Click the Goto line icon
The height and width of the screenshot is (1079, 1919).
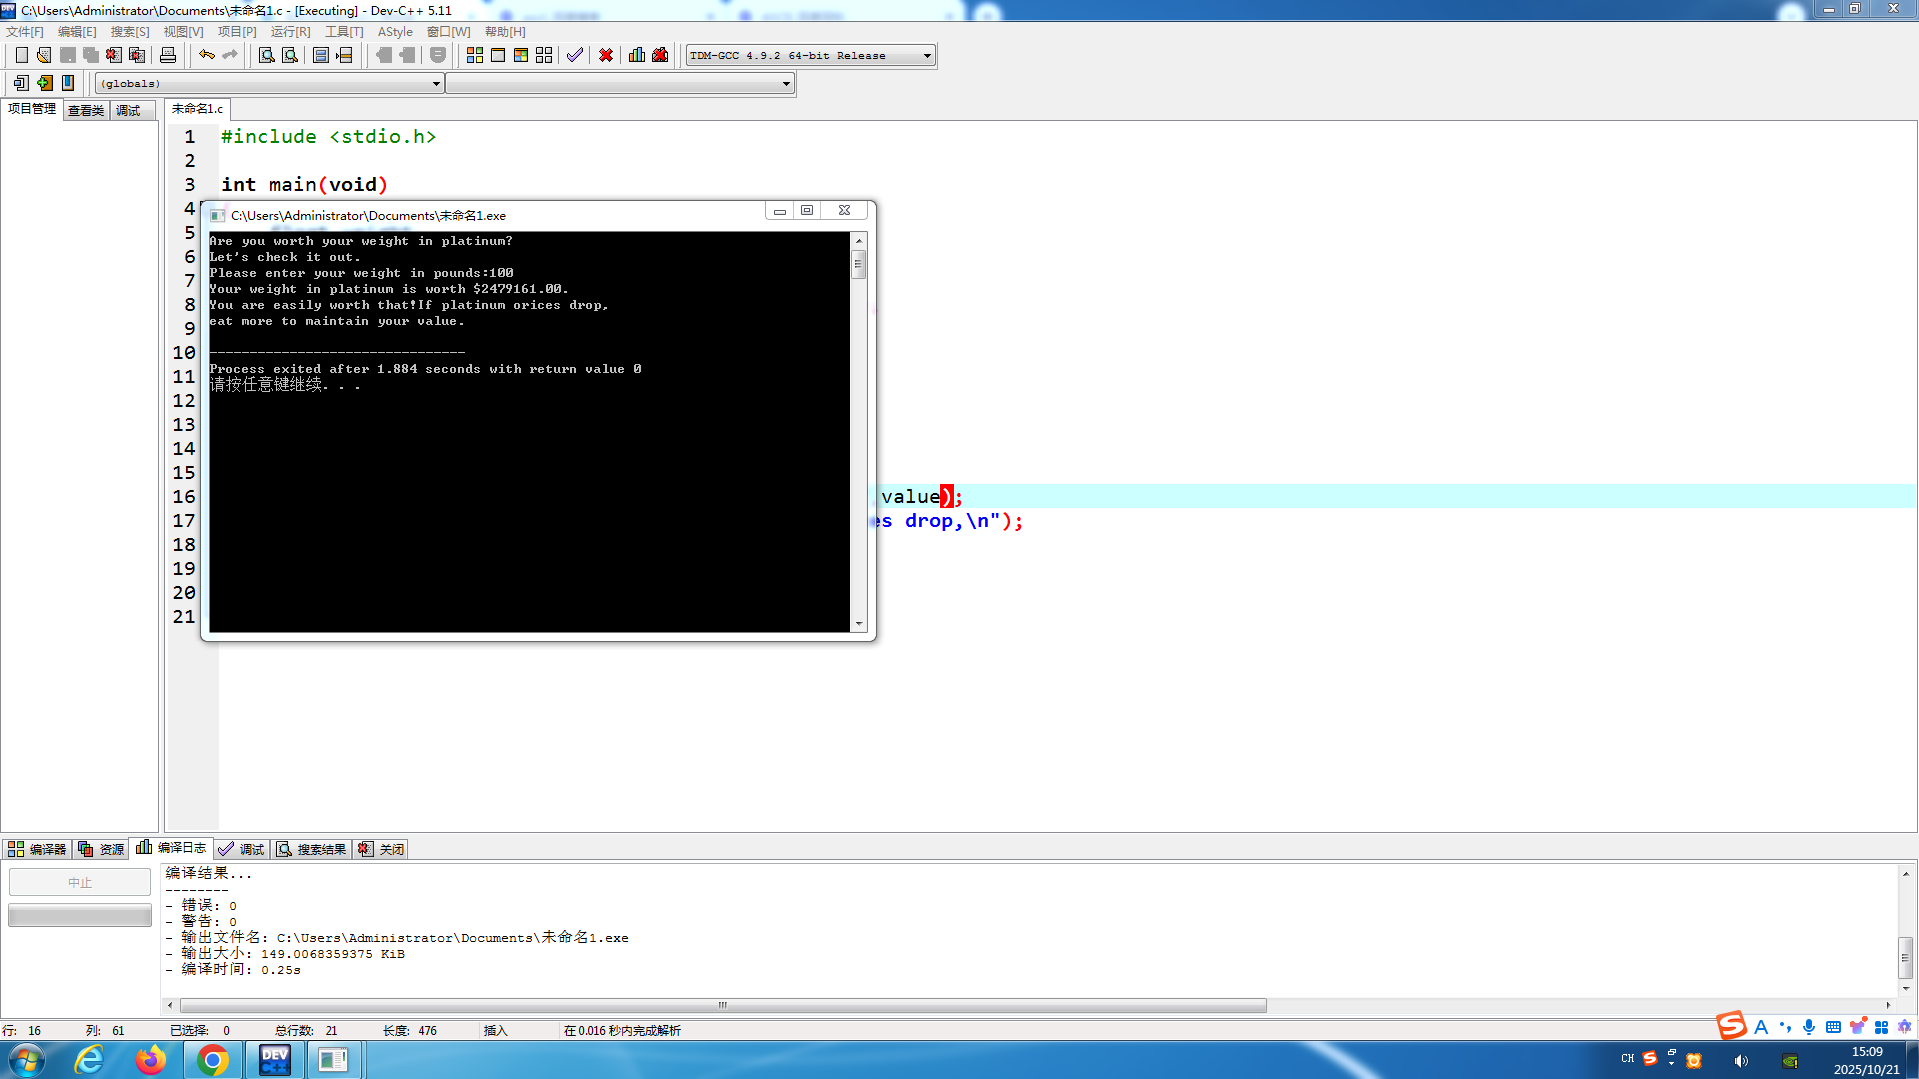(344, 55)
